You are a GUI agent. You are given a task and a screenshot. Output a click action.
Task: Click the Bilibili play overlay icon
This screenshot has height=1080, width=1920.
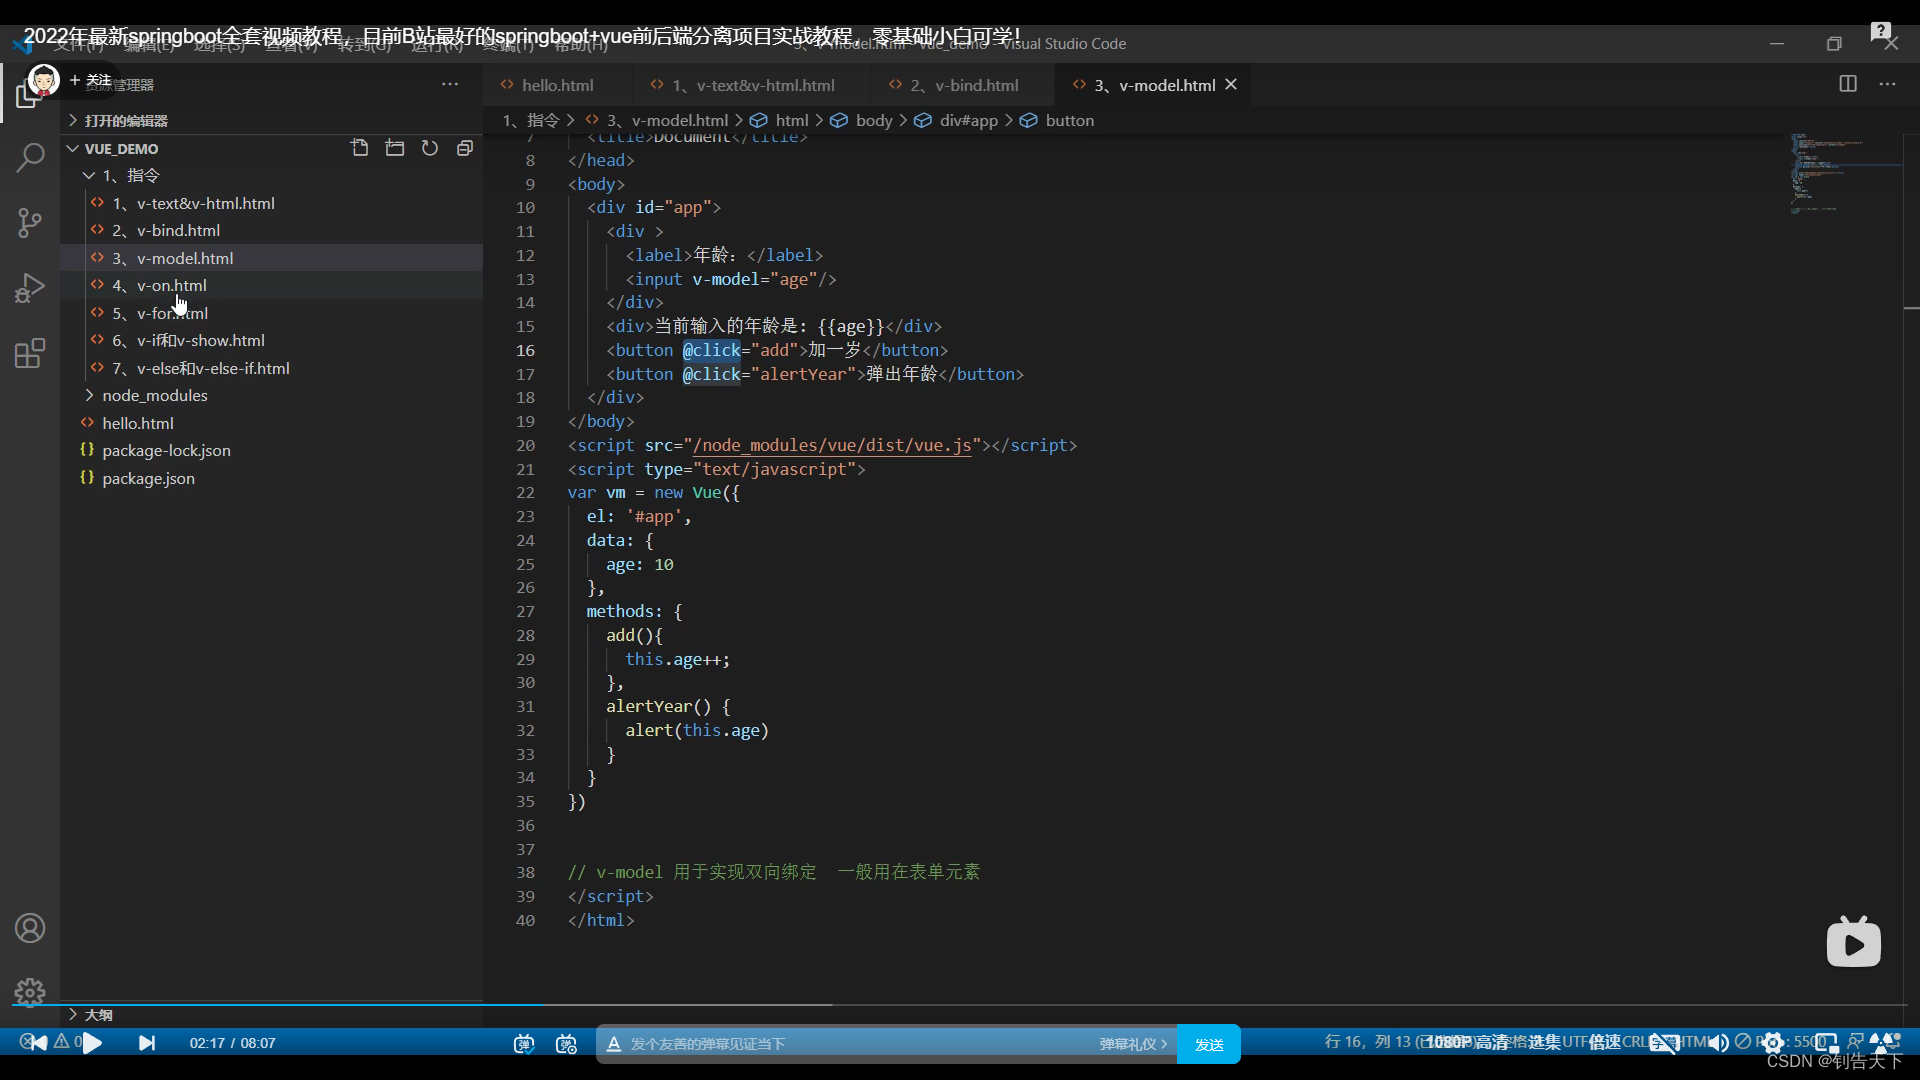[x=1854, y=942]
